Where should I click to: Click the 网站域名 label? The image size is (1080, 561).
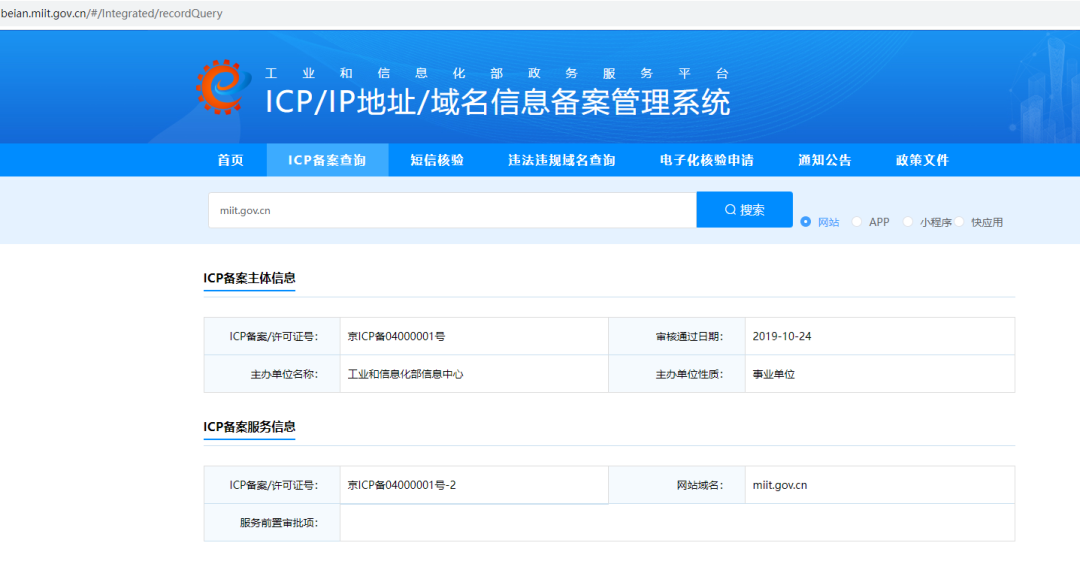(x=699, y=485)
